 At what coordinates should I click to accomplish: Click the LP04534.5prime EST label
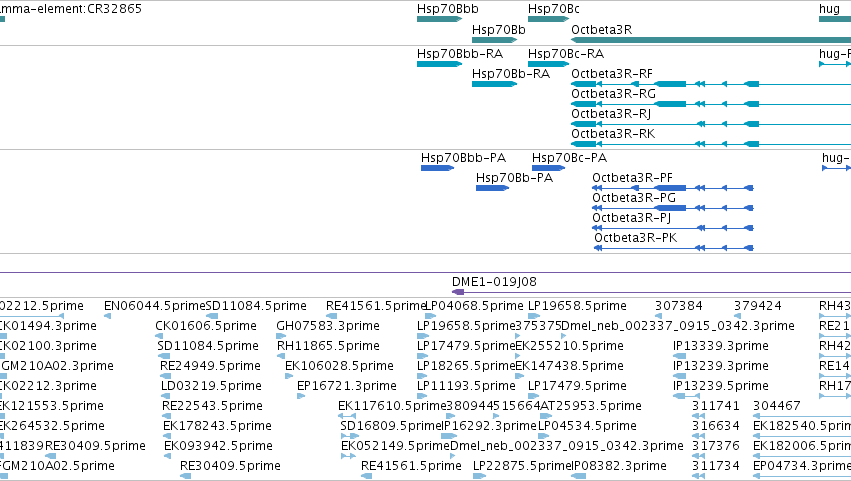click(x=587, y=427)
